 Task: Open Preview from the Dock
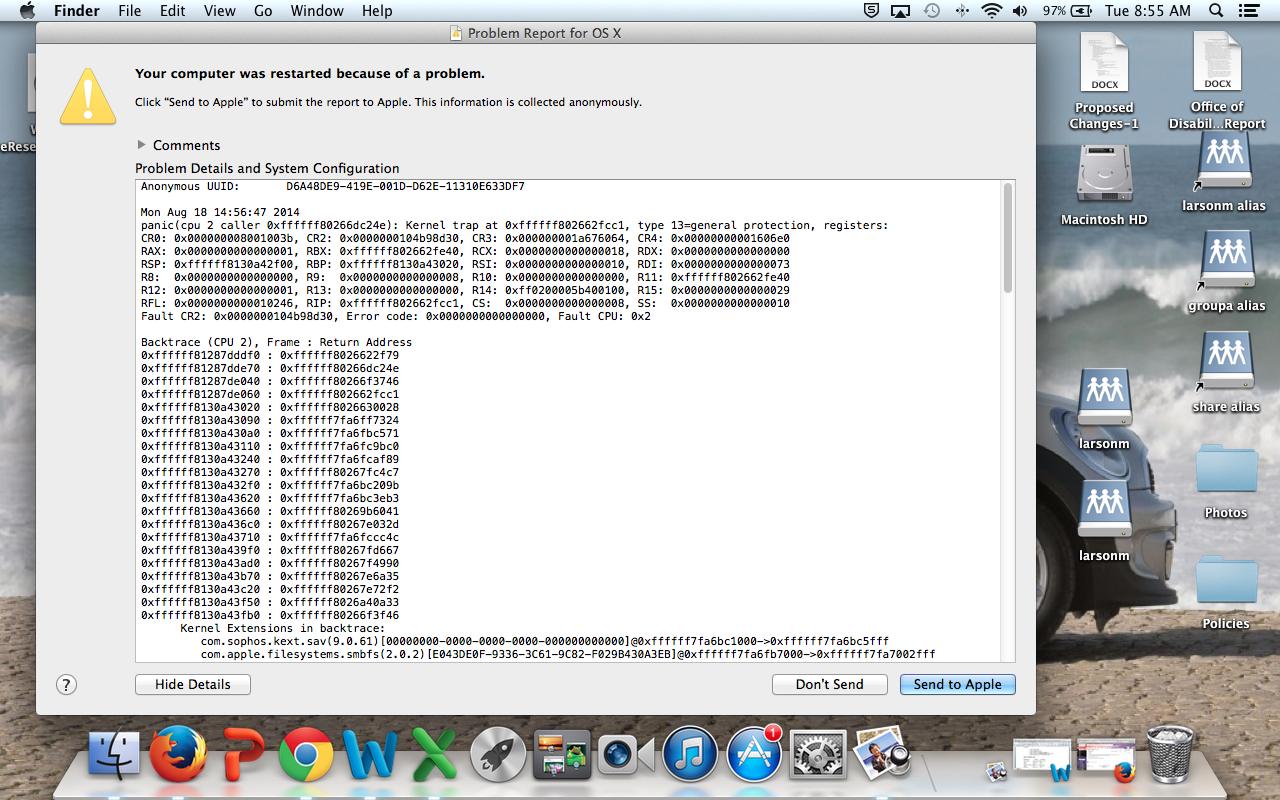click(882, 753)
